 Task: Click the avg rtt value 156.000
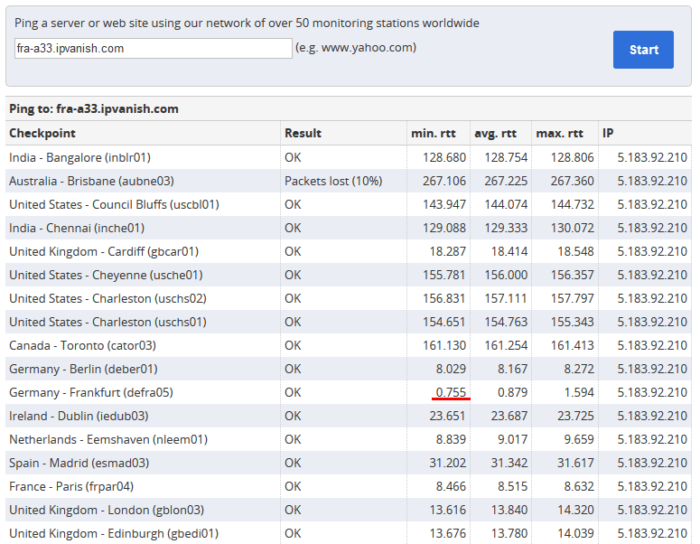pos(506,275)
